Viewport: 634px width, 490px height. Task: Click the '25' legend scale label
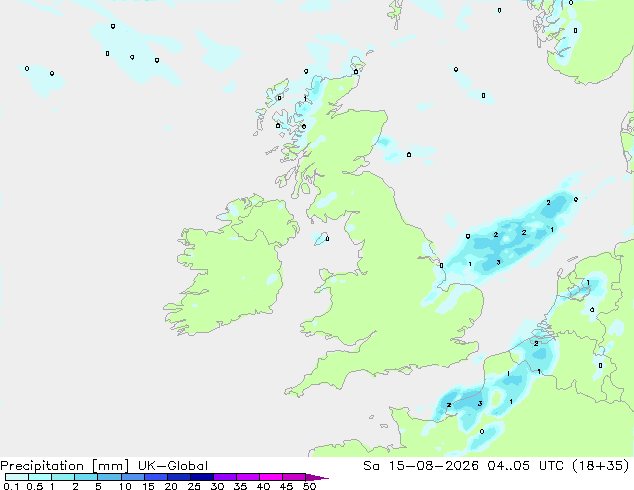click(194, 486)
